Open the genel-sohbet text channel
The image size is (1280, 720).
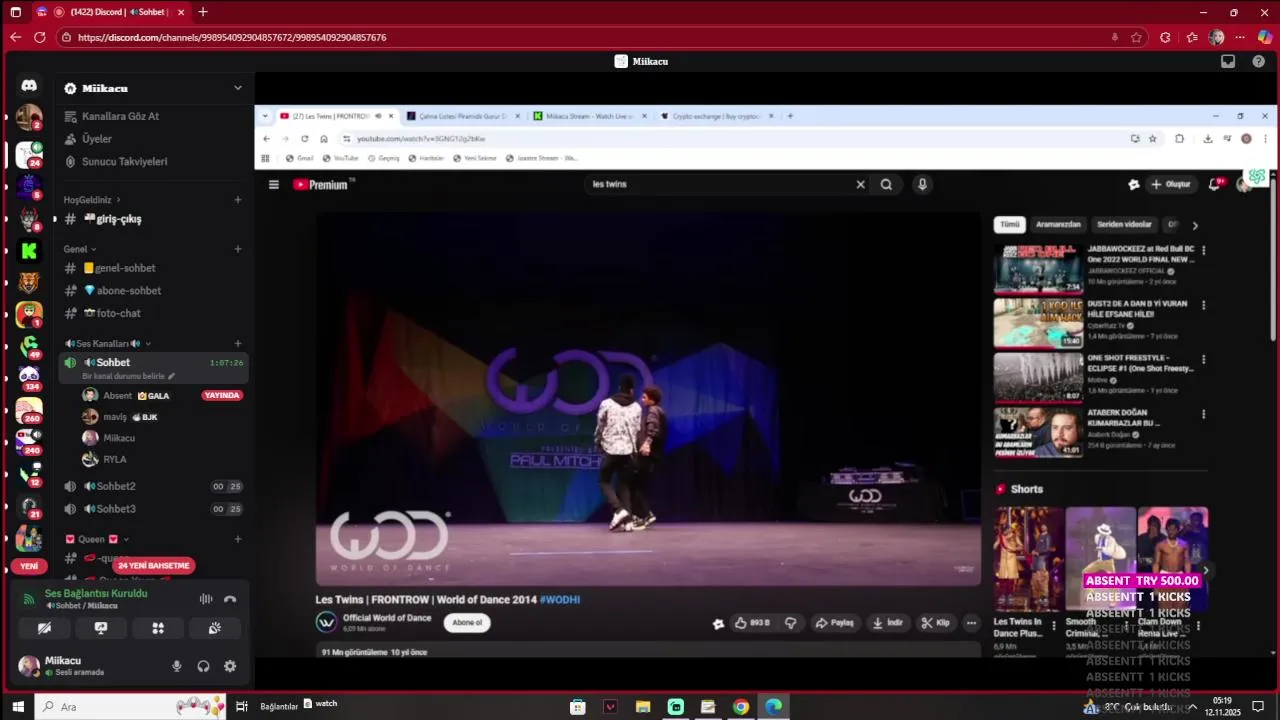click(x=152, y=268)
